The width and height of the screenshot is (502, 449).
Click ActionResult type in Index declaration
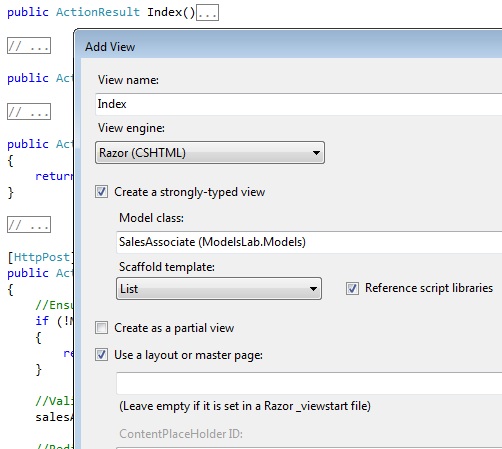(98, 12)
